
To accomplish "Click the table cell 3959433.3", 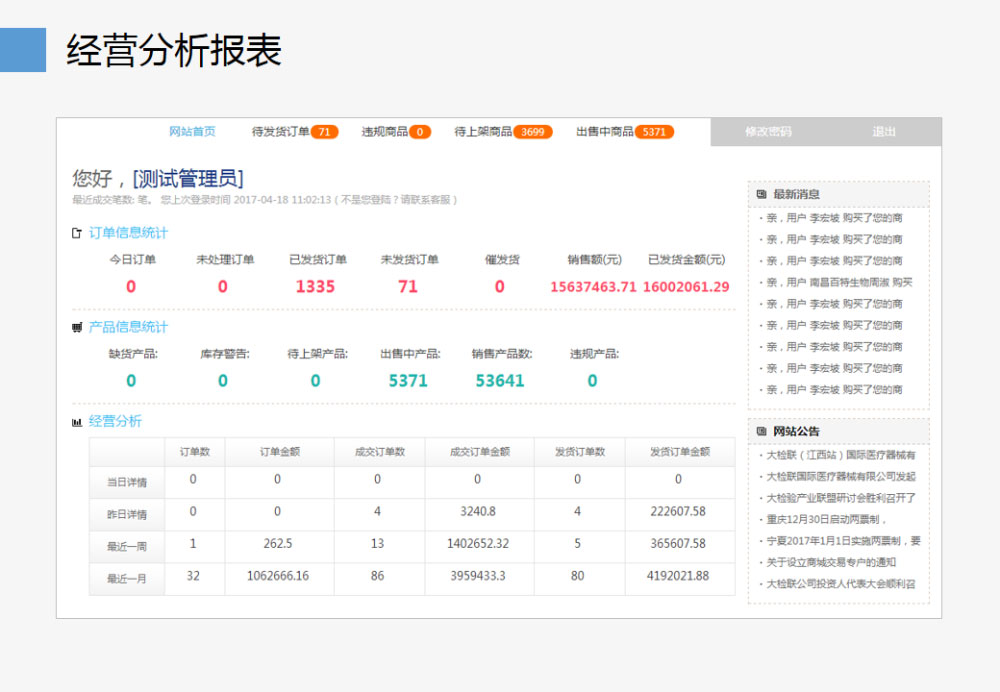I will (x=478, y=576).
